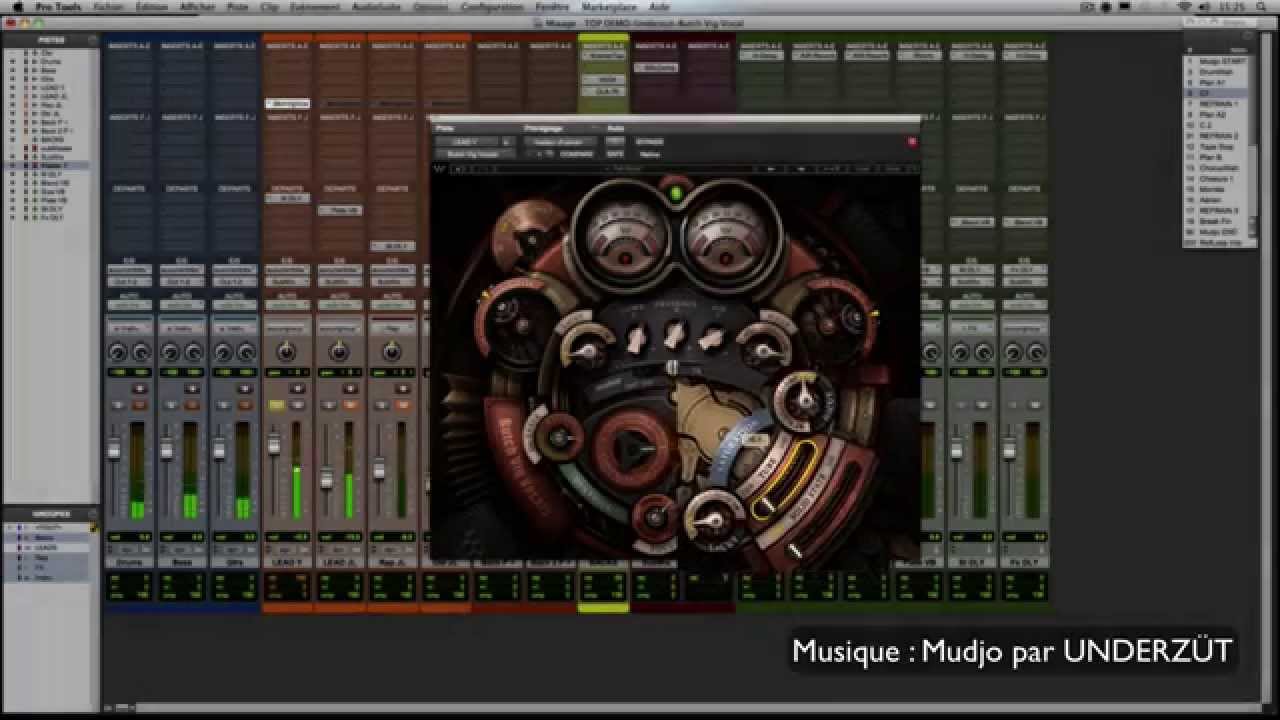
Task: Open the Édition menu
Action: point(151,7)
